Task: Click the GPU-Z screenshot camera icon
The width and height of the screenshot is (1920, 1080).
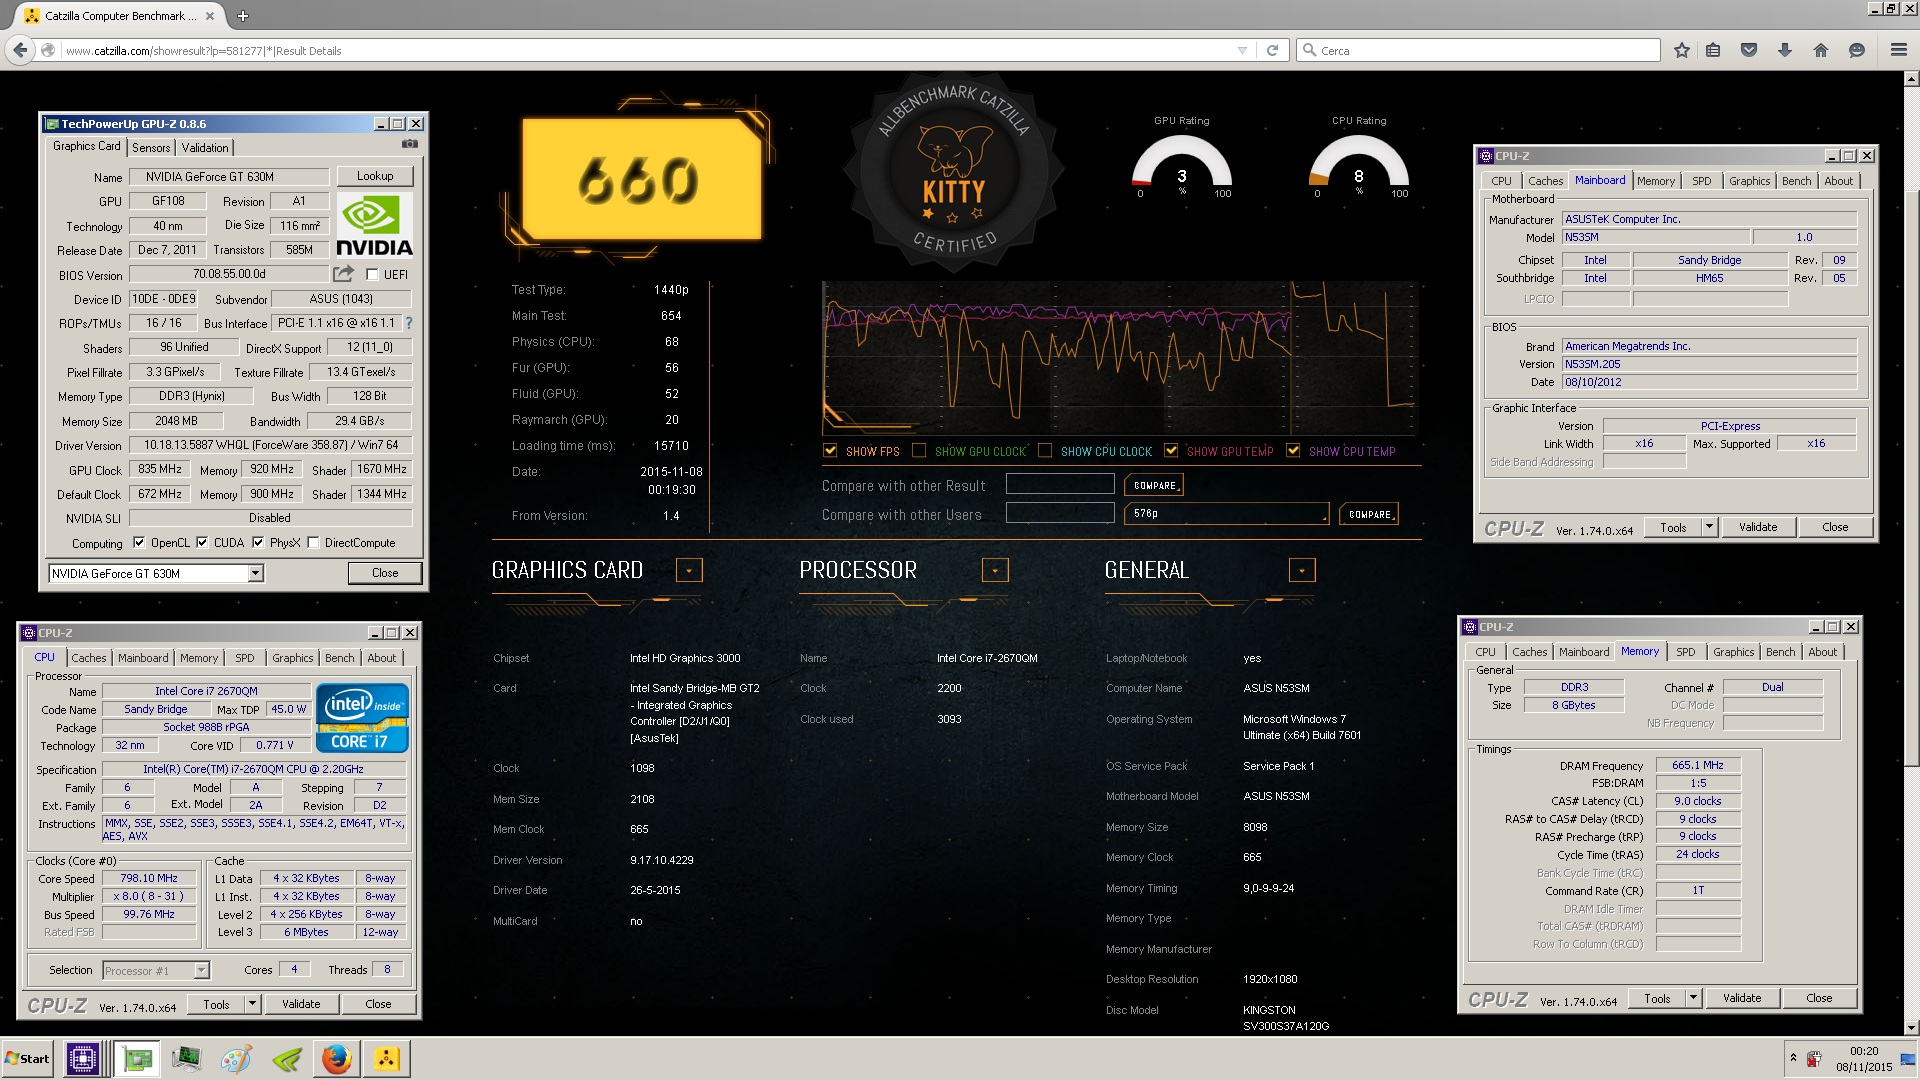Action: point(409,144)
